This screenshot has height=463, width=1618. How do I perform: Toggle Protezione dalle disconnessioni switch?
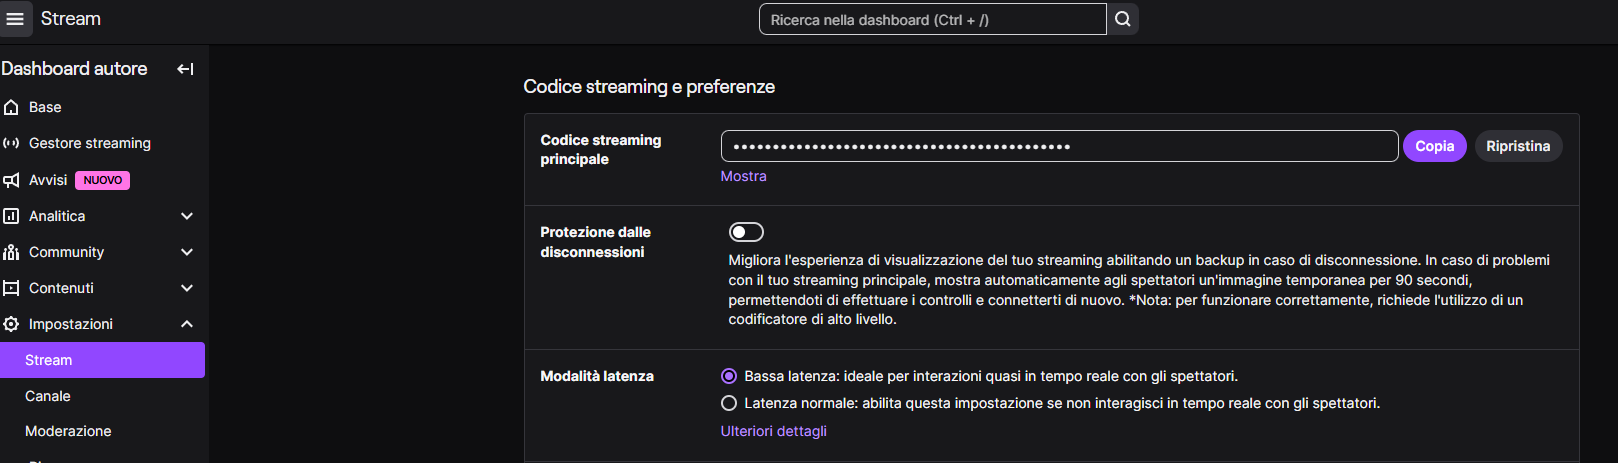(746, 232)
